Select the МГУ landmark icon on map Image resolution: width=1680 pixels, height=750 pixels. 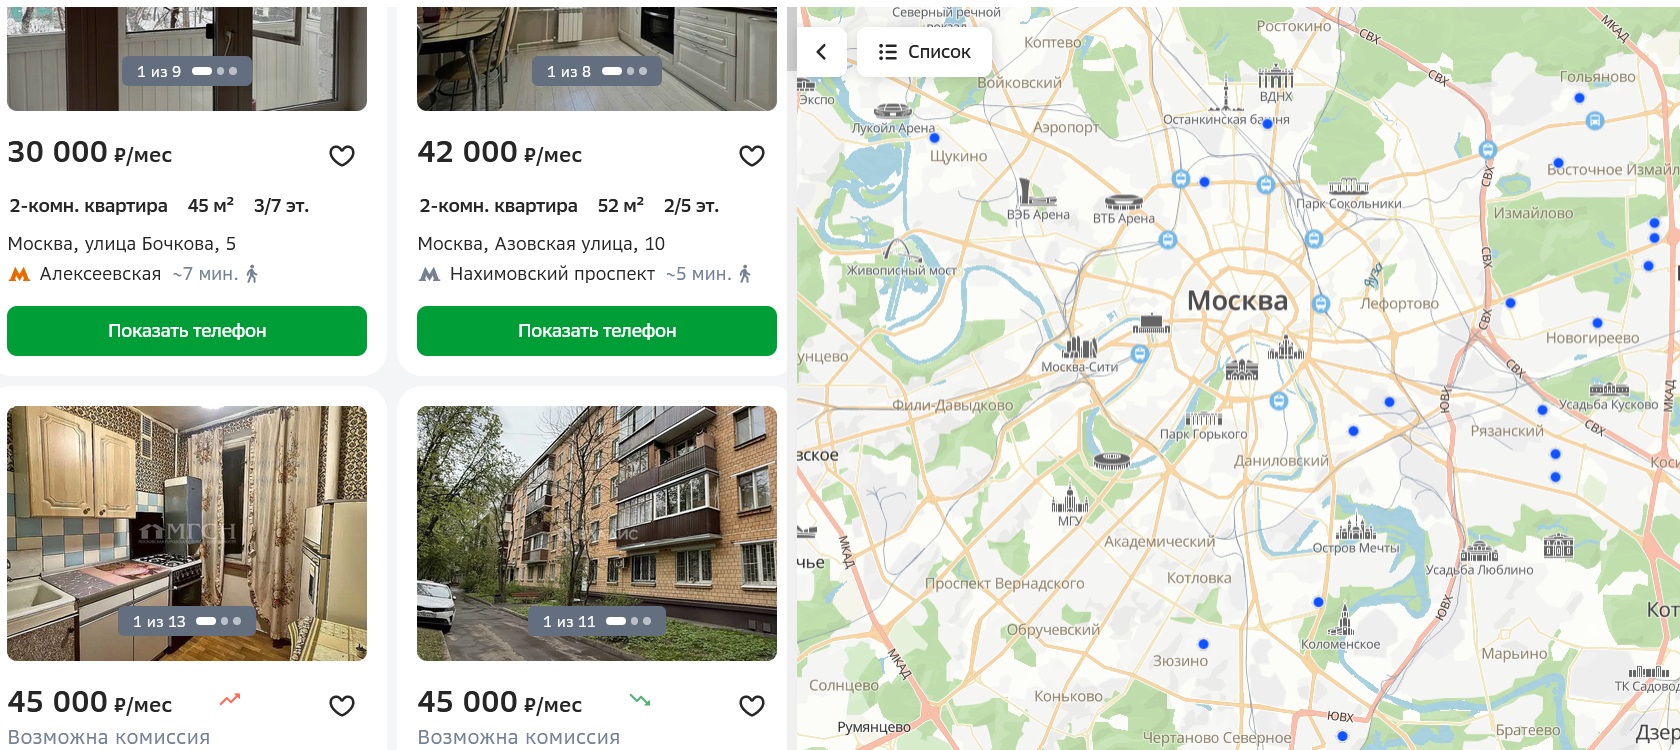[1070, 499]
